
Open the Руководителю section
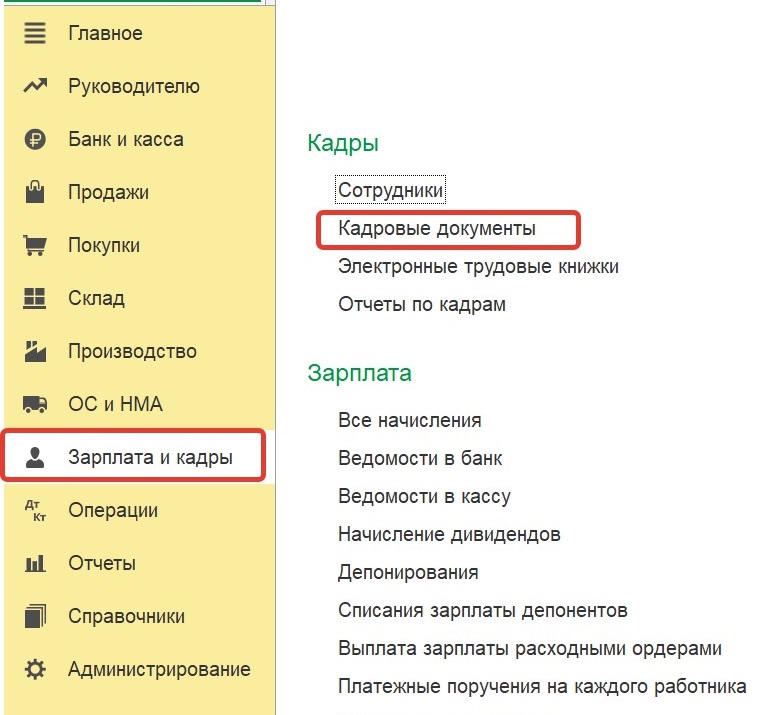134,86
